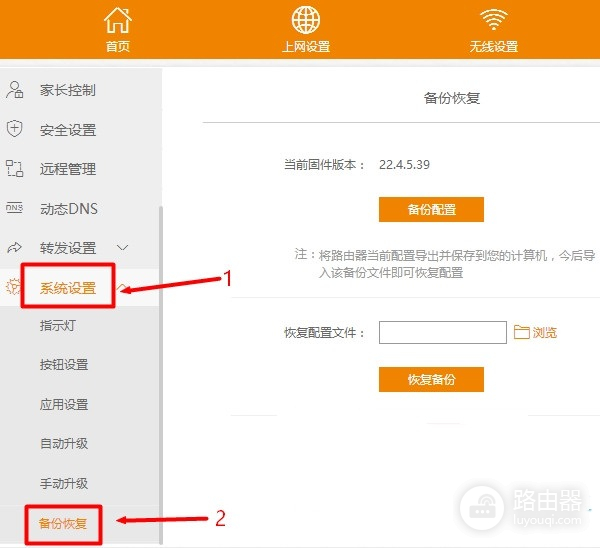The width and height of the screenshot is (600, 548).
Task: Click the 恢复配置文件 input field
Action: coord(443,332)
